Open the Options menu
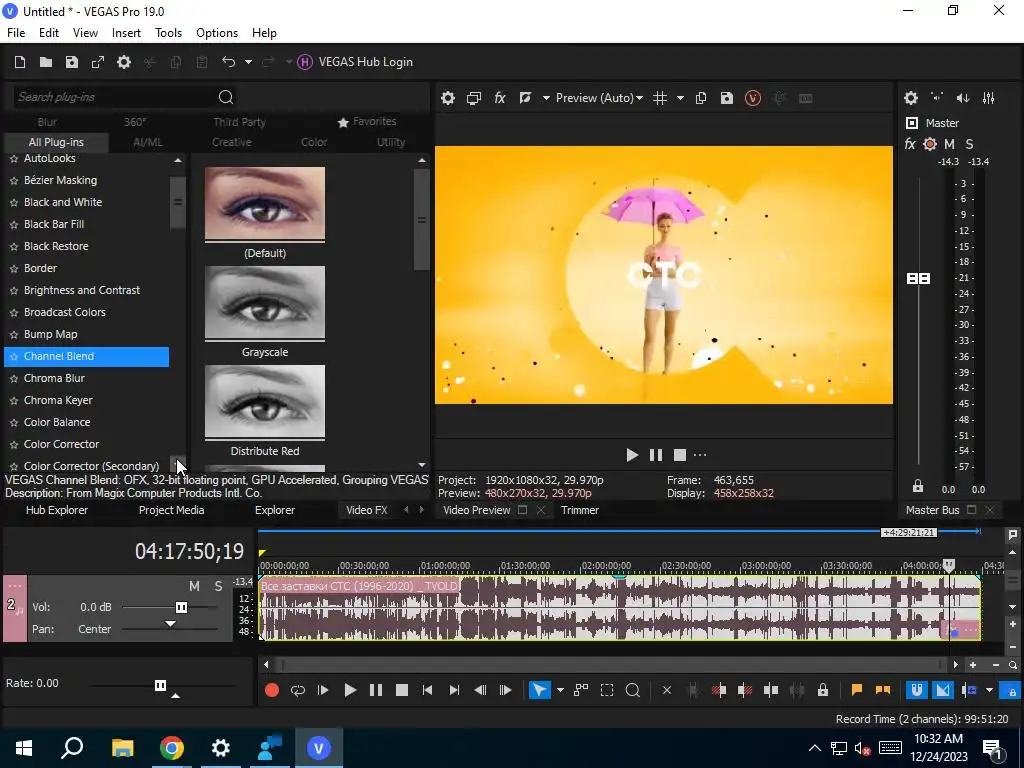 (217, 33)
